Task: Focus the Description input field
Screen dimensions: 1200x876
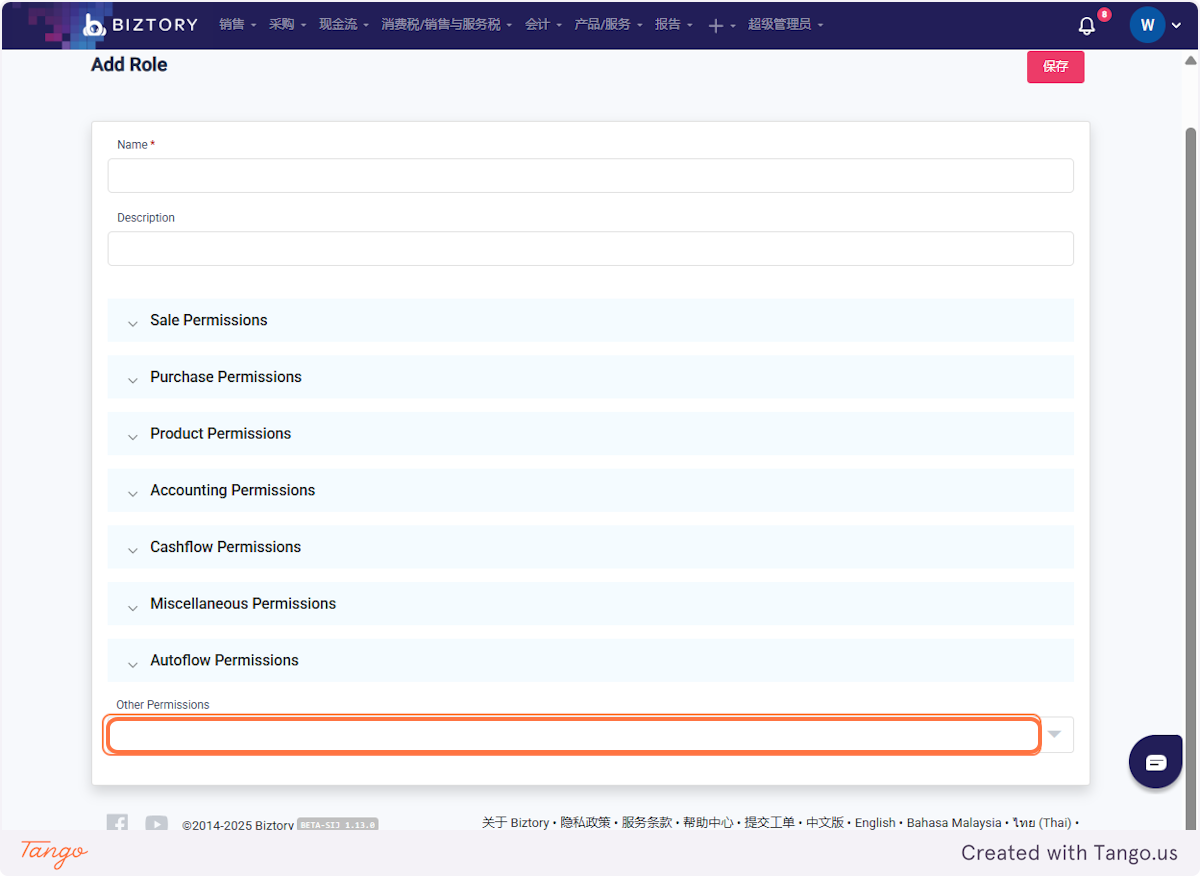Action: (590, 248)
